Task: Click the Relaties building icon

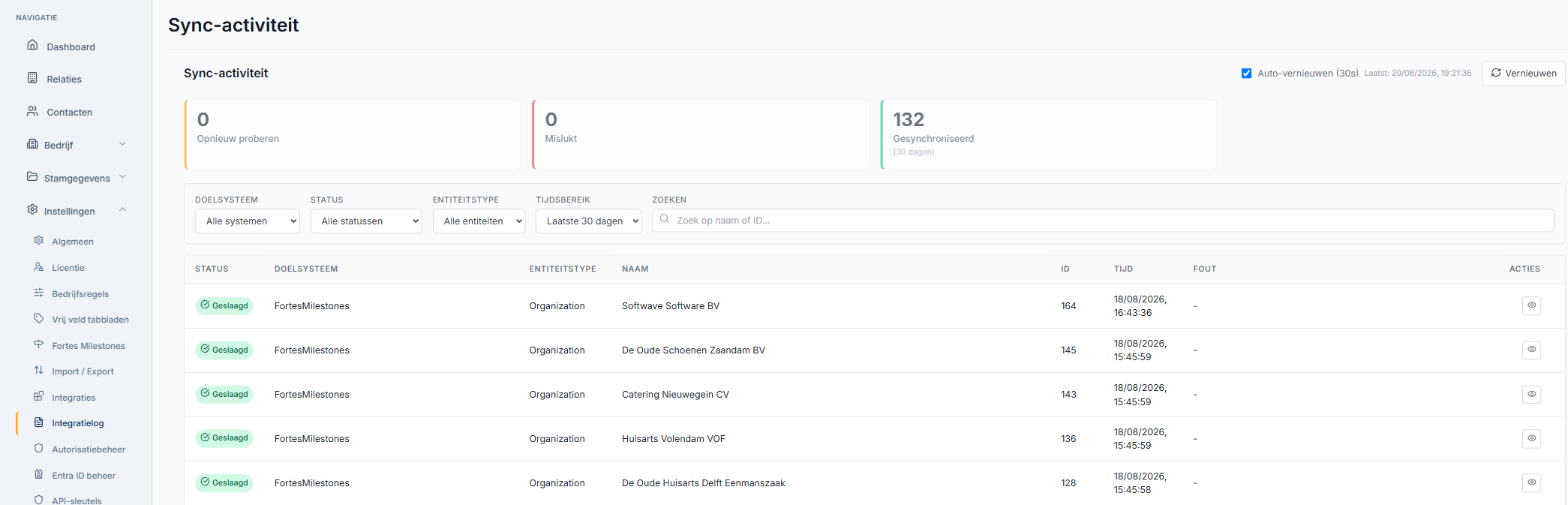Action: [x=32, y=78]
